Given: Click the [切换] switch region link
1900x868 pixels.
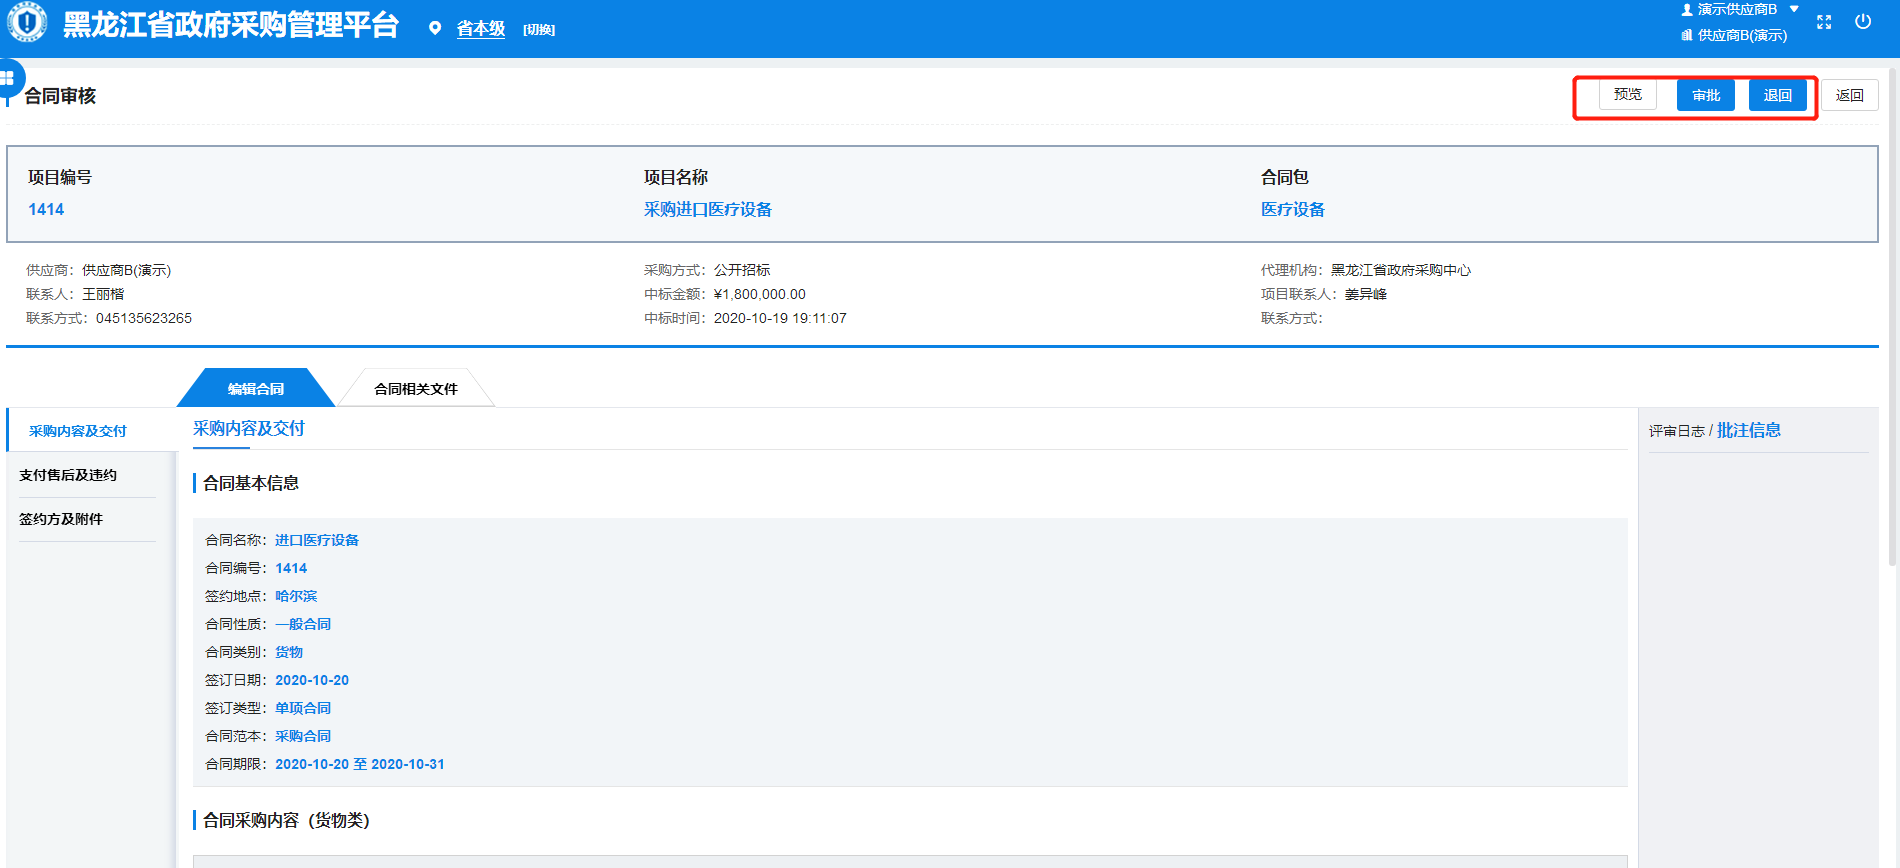Looking at the screenshot, I should coord(539,30).
